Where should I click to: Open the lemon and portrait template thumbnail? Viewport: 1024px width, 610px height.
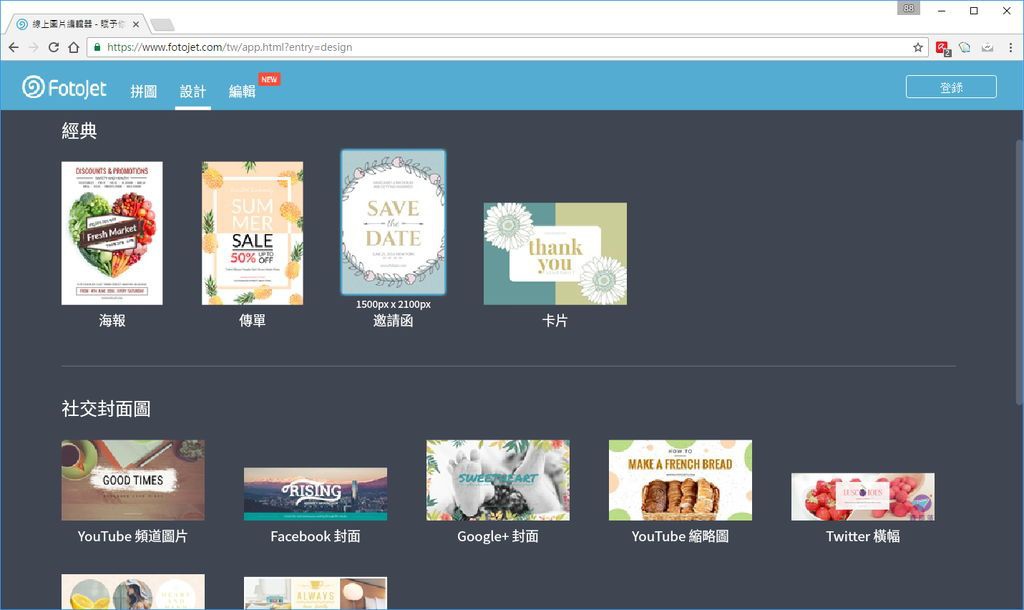click(x=133, y=592)
